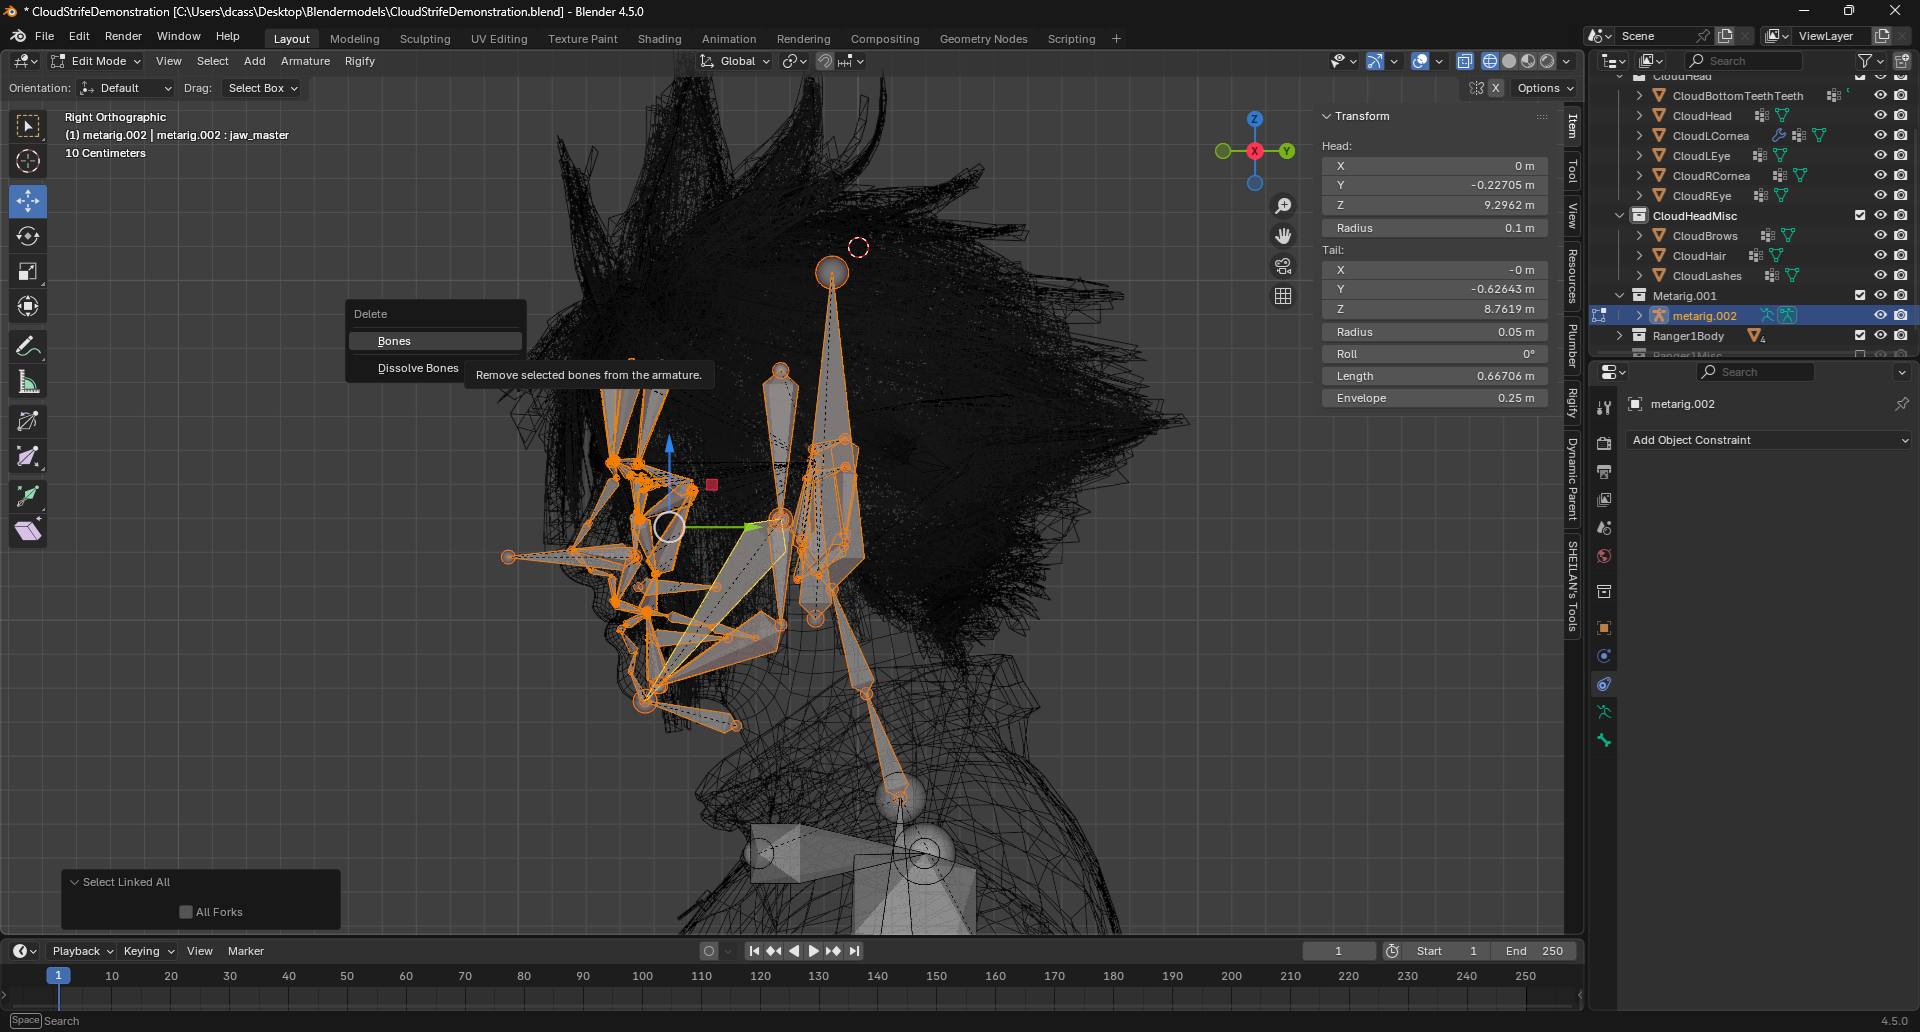Image resolution: width=1920 pixels, height=1032 pixels.
Task: Open the Global orientation dropdown
Action: coord(735,61)
